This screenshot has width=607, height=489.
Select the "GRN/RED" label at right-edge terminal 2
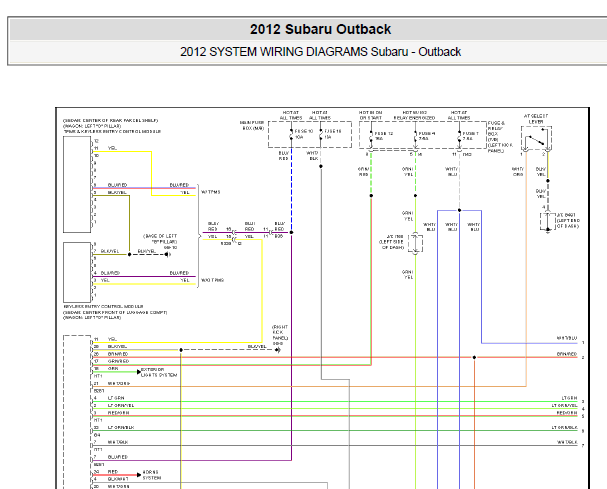(x=567, y=354)
